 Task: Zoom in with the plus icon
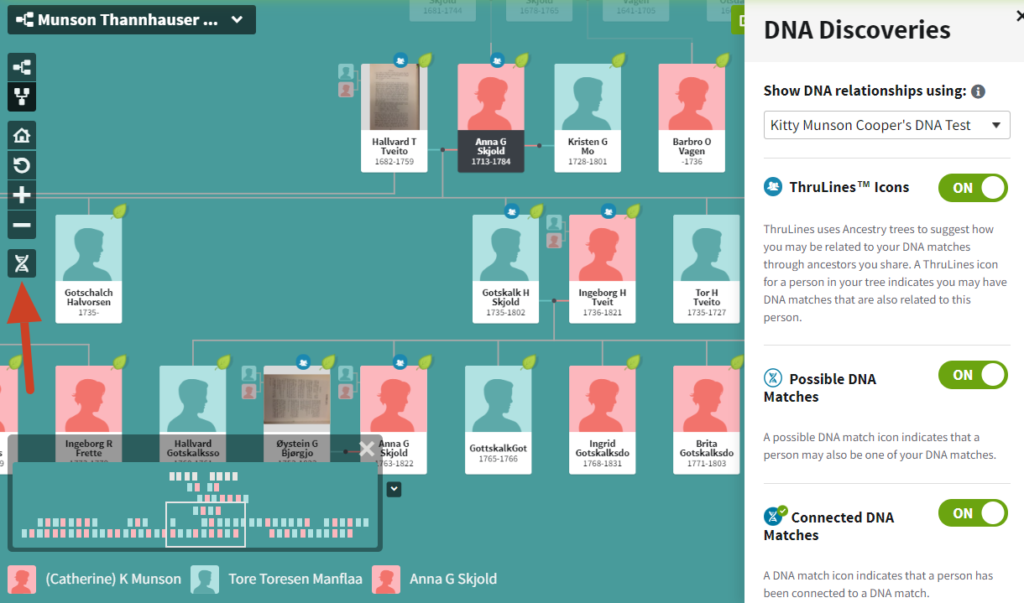22,195
